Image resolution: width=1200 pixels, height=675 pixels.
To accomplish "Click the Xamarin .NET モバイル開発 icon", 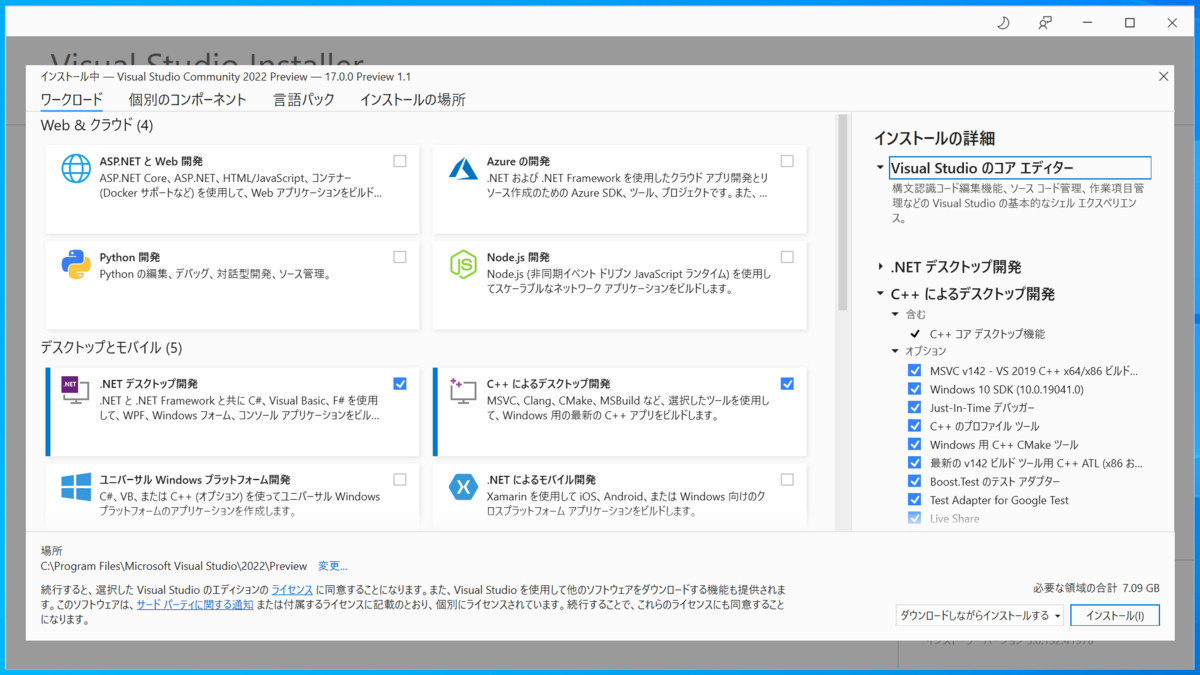I will click(x=462, y=486).
